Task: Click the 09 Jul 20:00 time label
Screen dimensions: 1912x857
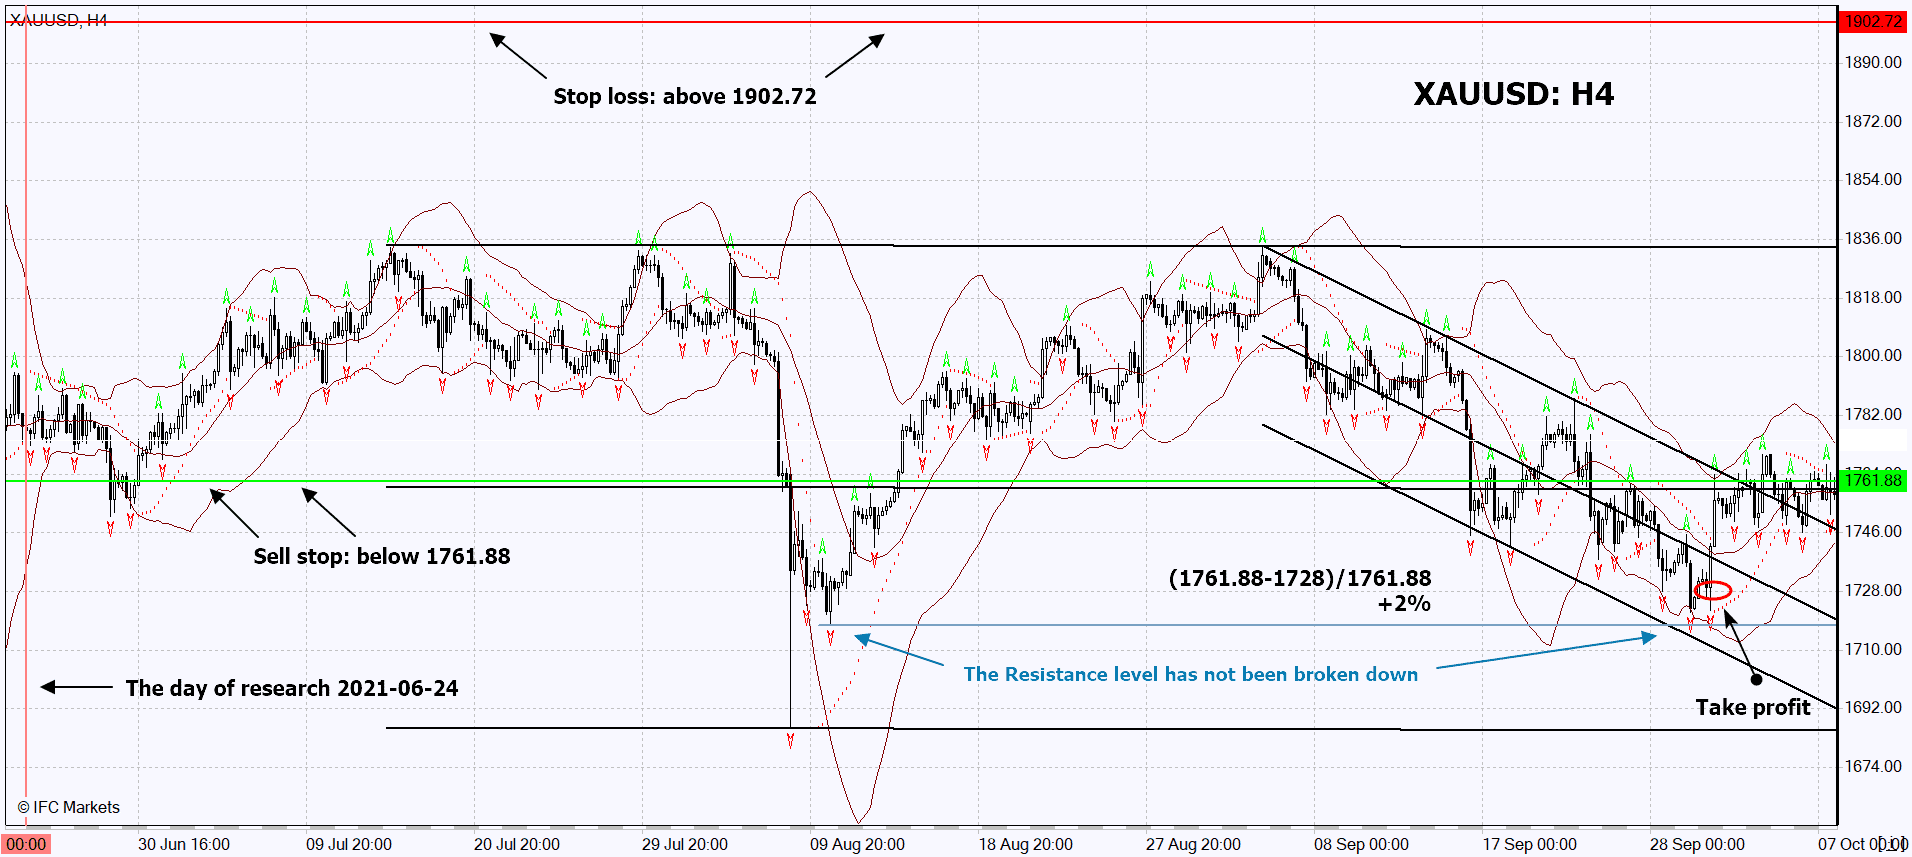Action: coord(349,844)
